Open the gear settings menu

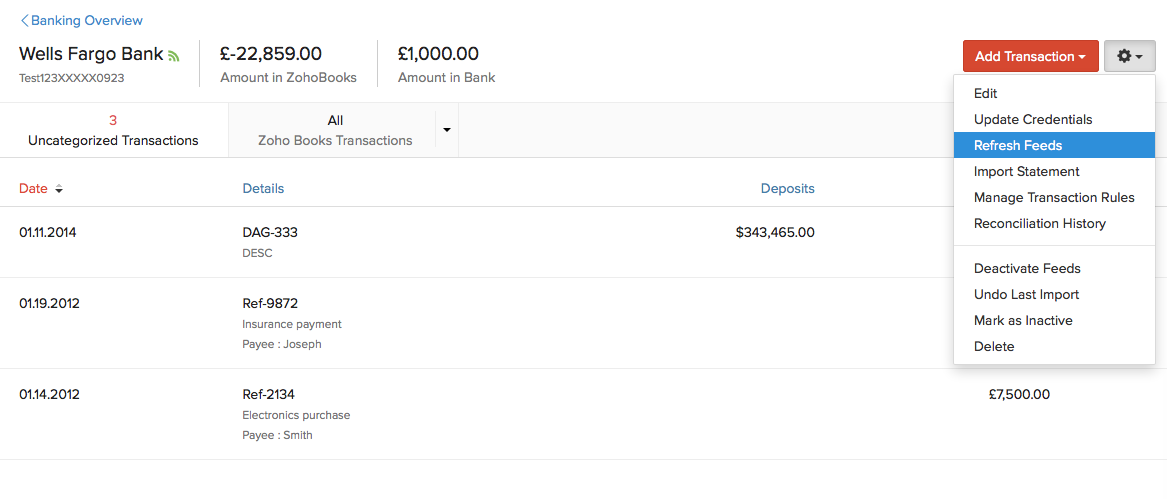pyautogui.click(x=1129, y=56)
